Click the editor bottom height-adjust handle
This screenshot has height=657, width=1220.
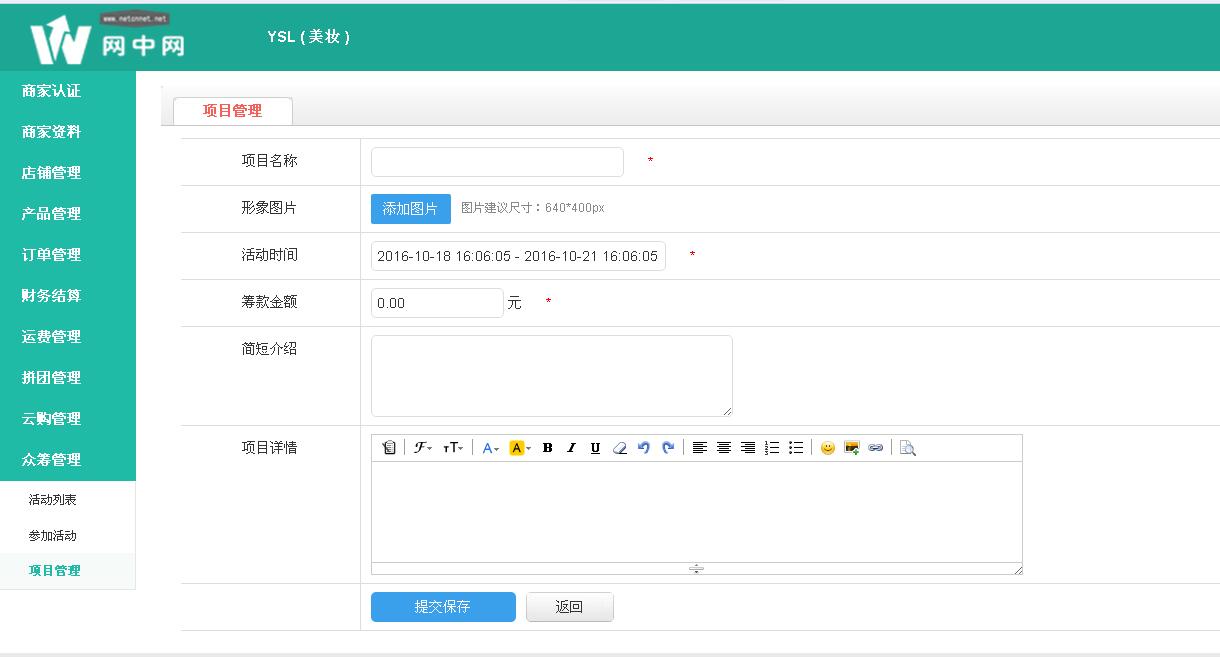[696, 569]
